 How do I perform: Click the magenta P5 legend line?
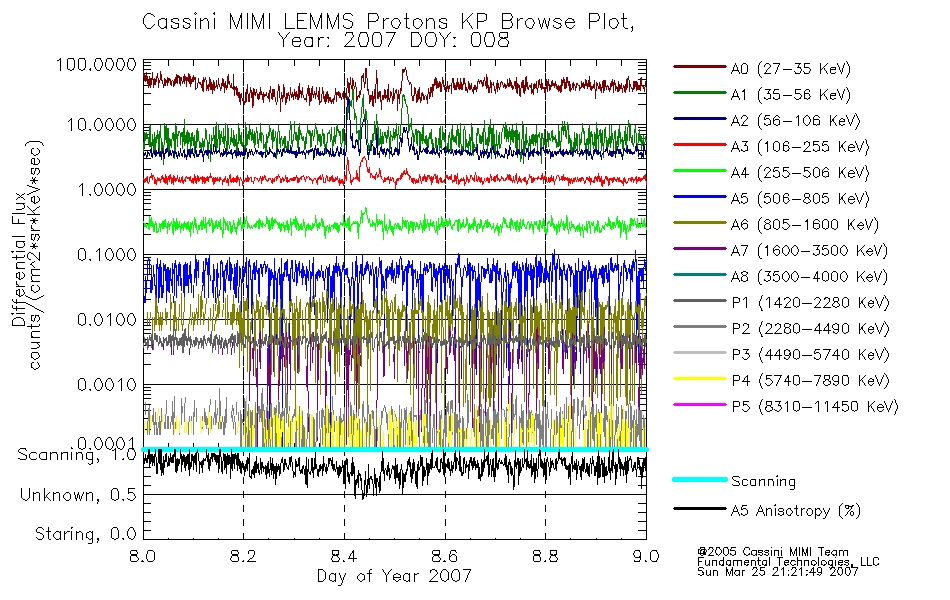pyautogui.click(x=699, y=405)
